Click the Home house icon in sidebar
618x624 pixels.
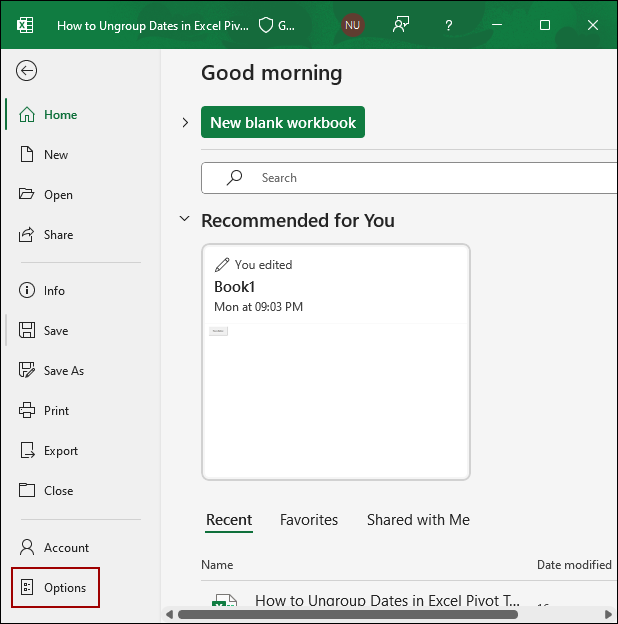pyautogui.click(x=27, y=115)
